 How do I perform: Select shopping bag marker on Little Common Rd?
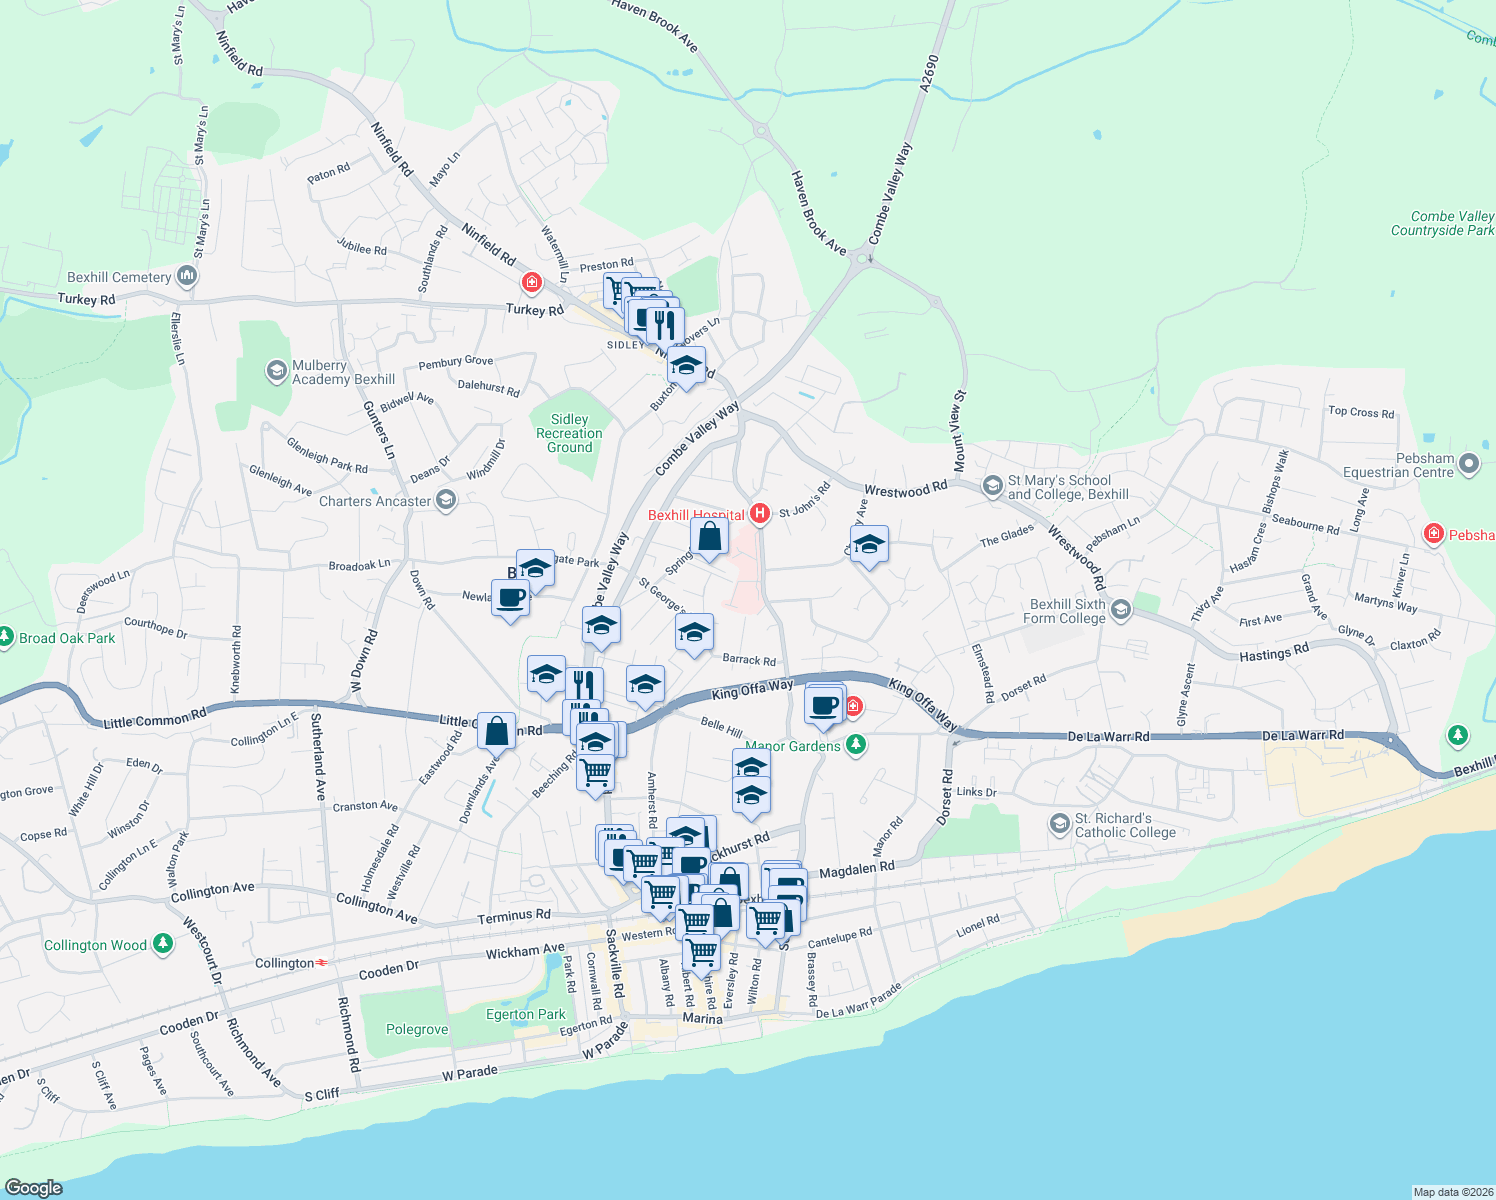pyautogui.click(x=497, y=733)
